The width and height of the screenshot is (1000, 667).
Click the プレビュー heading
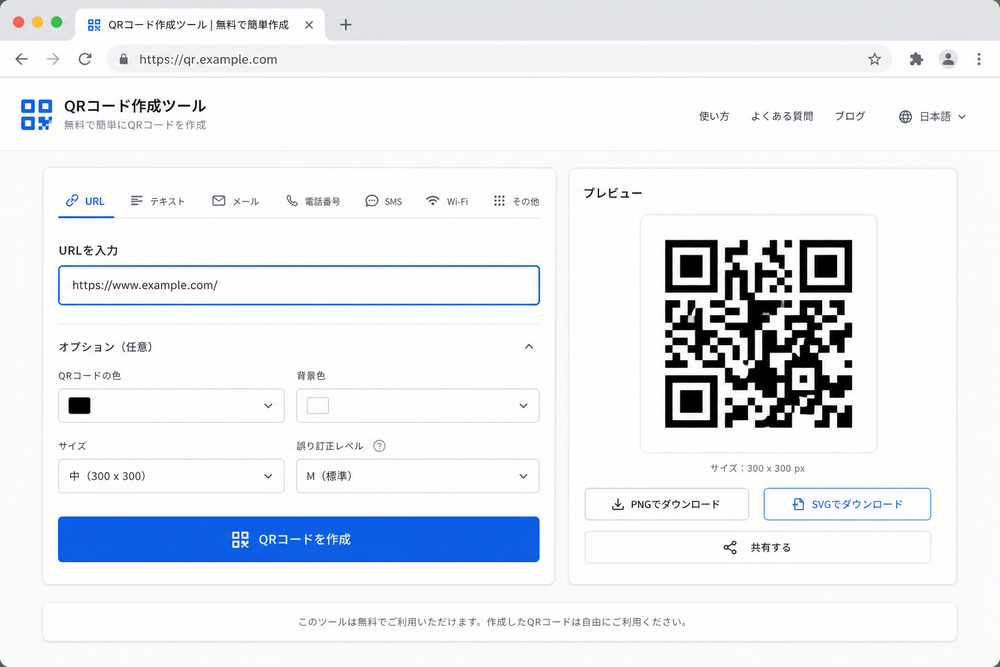coord(613,193)
